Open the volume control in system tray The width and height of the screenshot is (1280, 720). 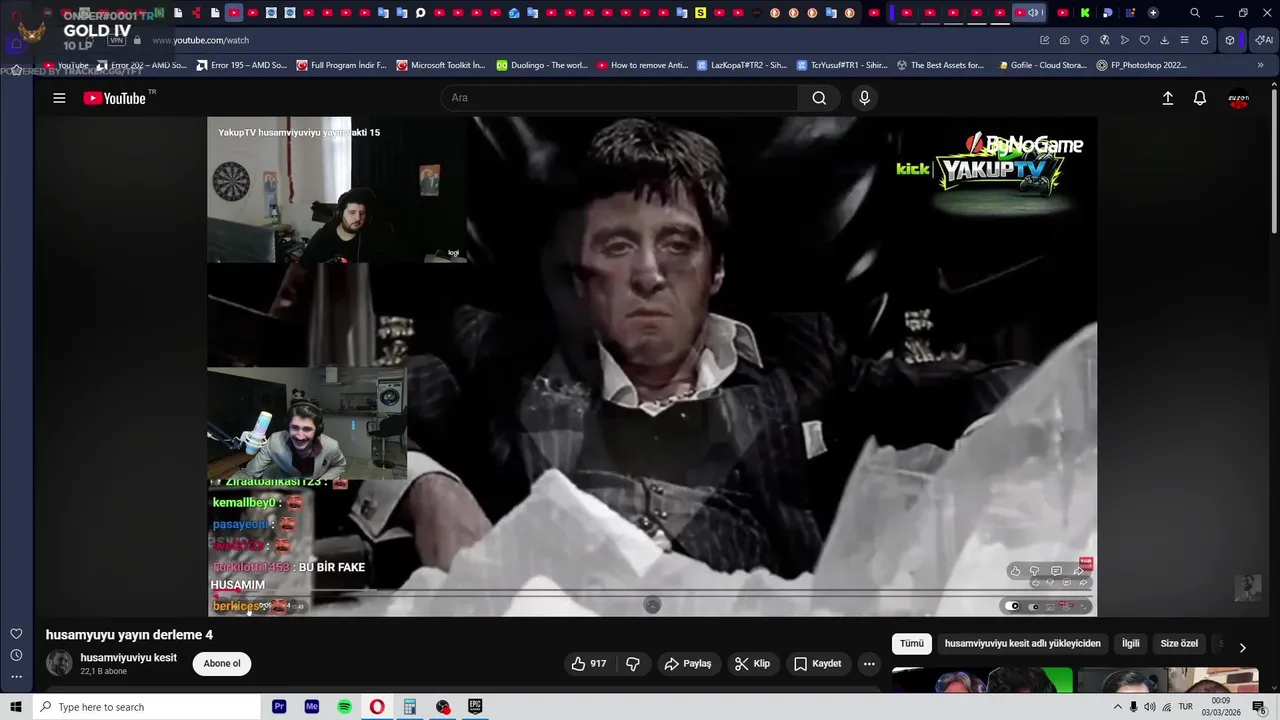coord(1150,707)
